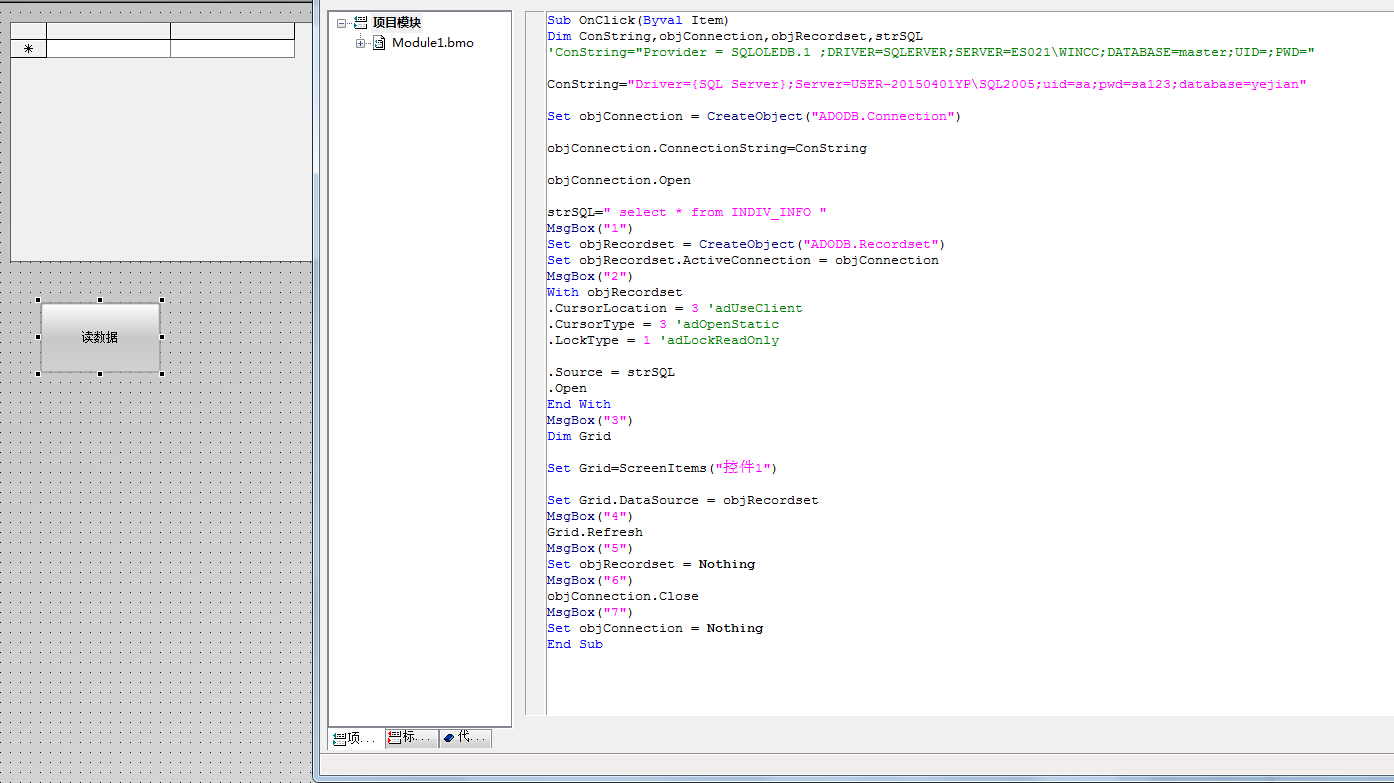
Task: Click the .LockType = 1 line
Action: 663,340
